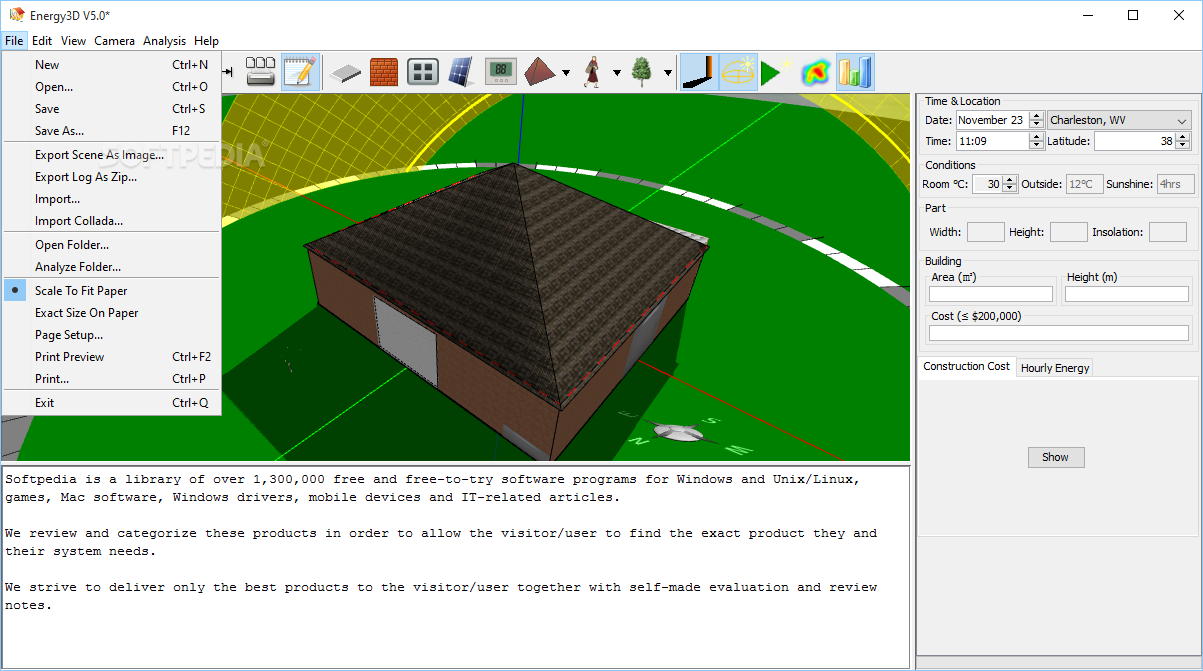Switch to the Hourly Energy tab
Viewport: 1203px width, 671px height.
click(1055, 368)
